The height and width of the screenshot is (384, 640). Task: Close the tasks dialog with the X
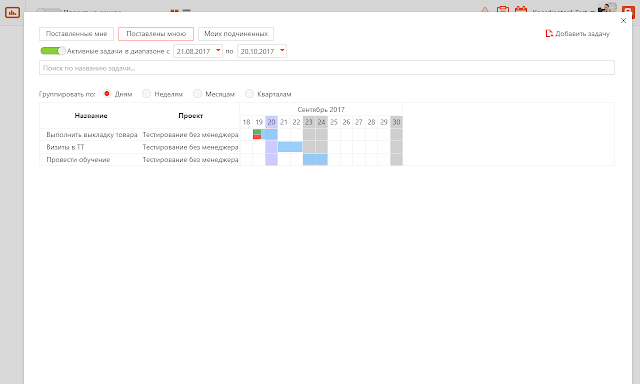coord(623,20)
